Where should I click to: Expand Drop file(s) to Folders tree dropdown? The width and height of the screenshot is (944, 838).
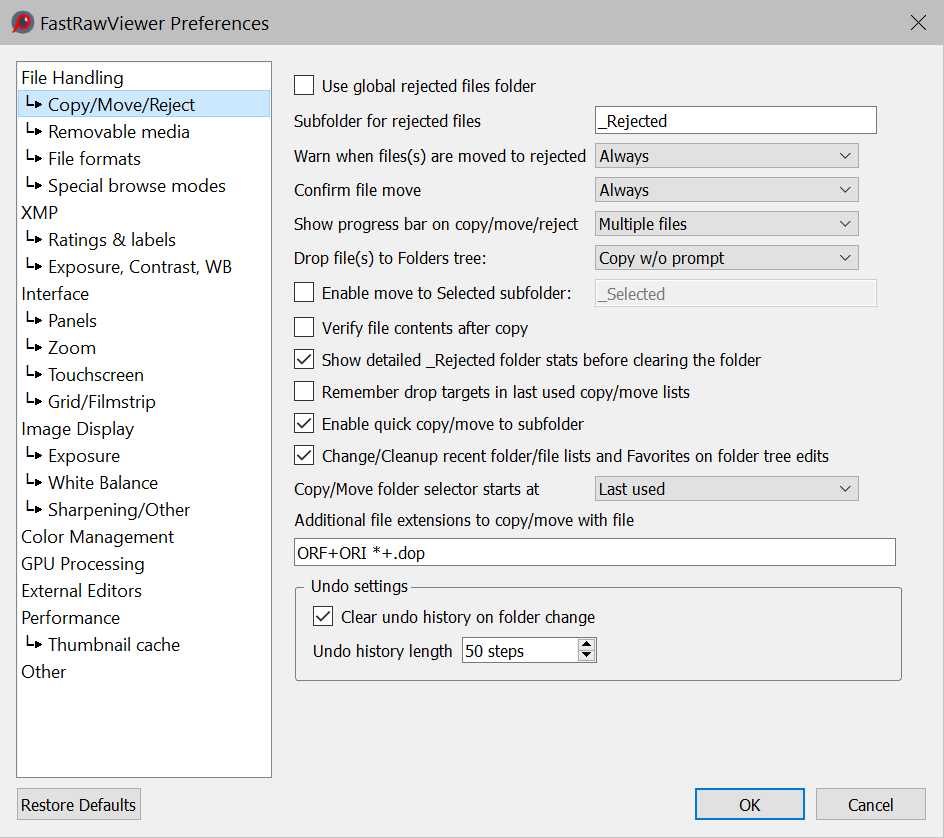726,258
